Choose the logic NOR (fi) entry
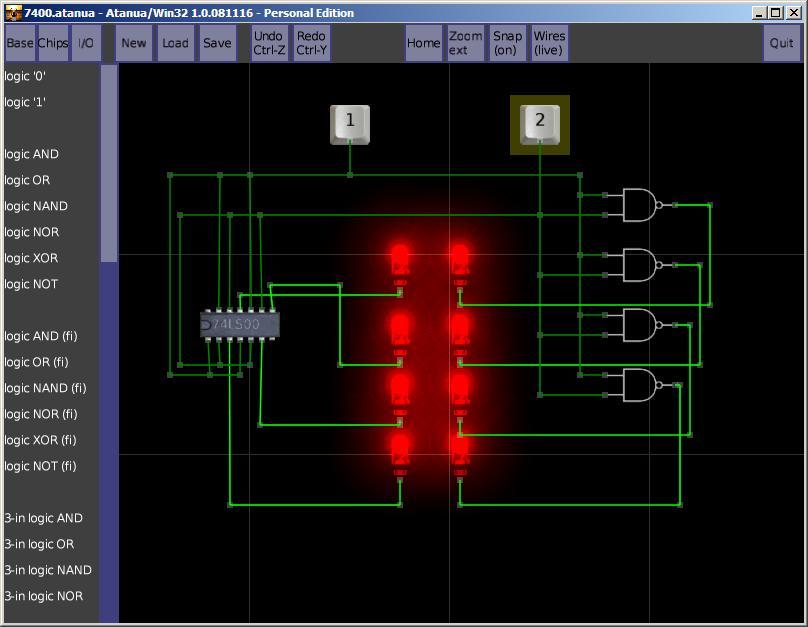Screen dimensions: 808x627 [41, 414]
